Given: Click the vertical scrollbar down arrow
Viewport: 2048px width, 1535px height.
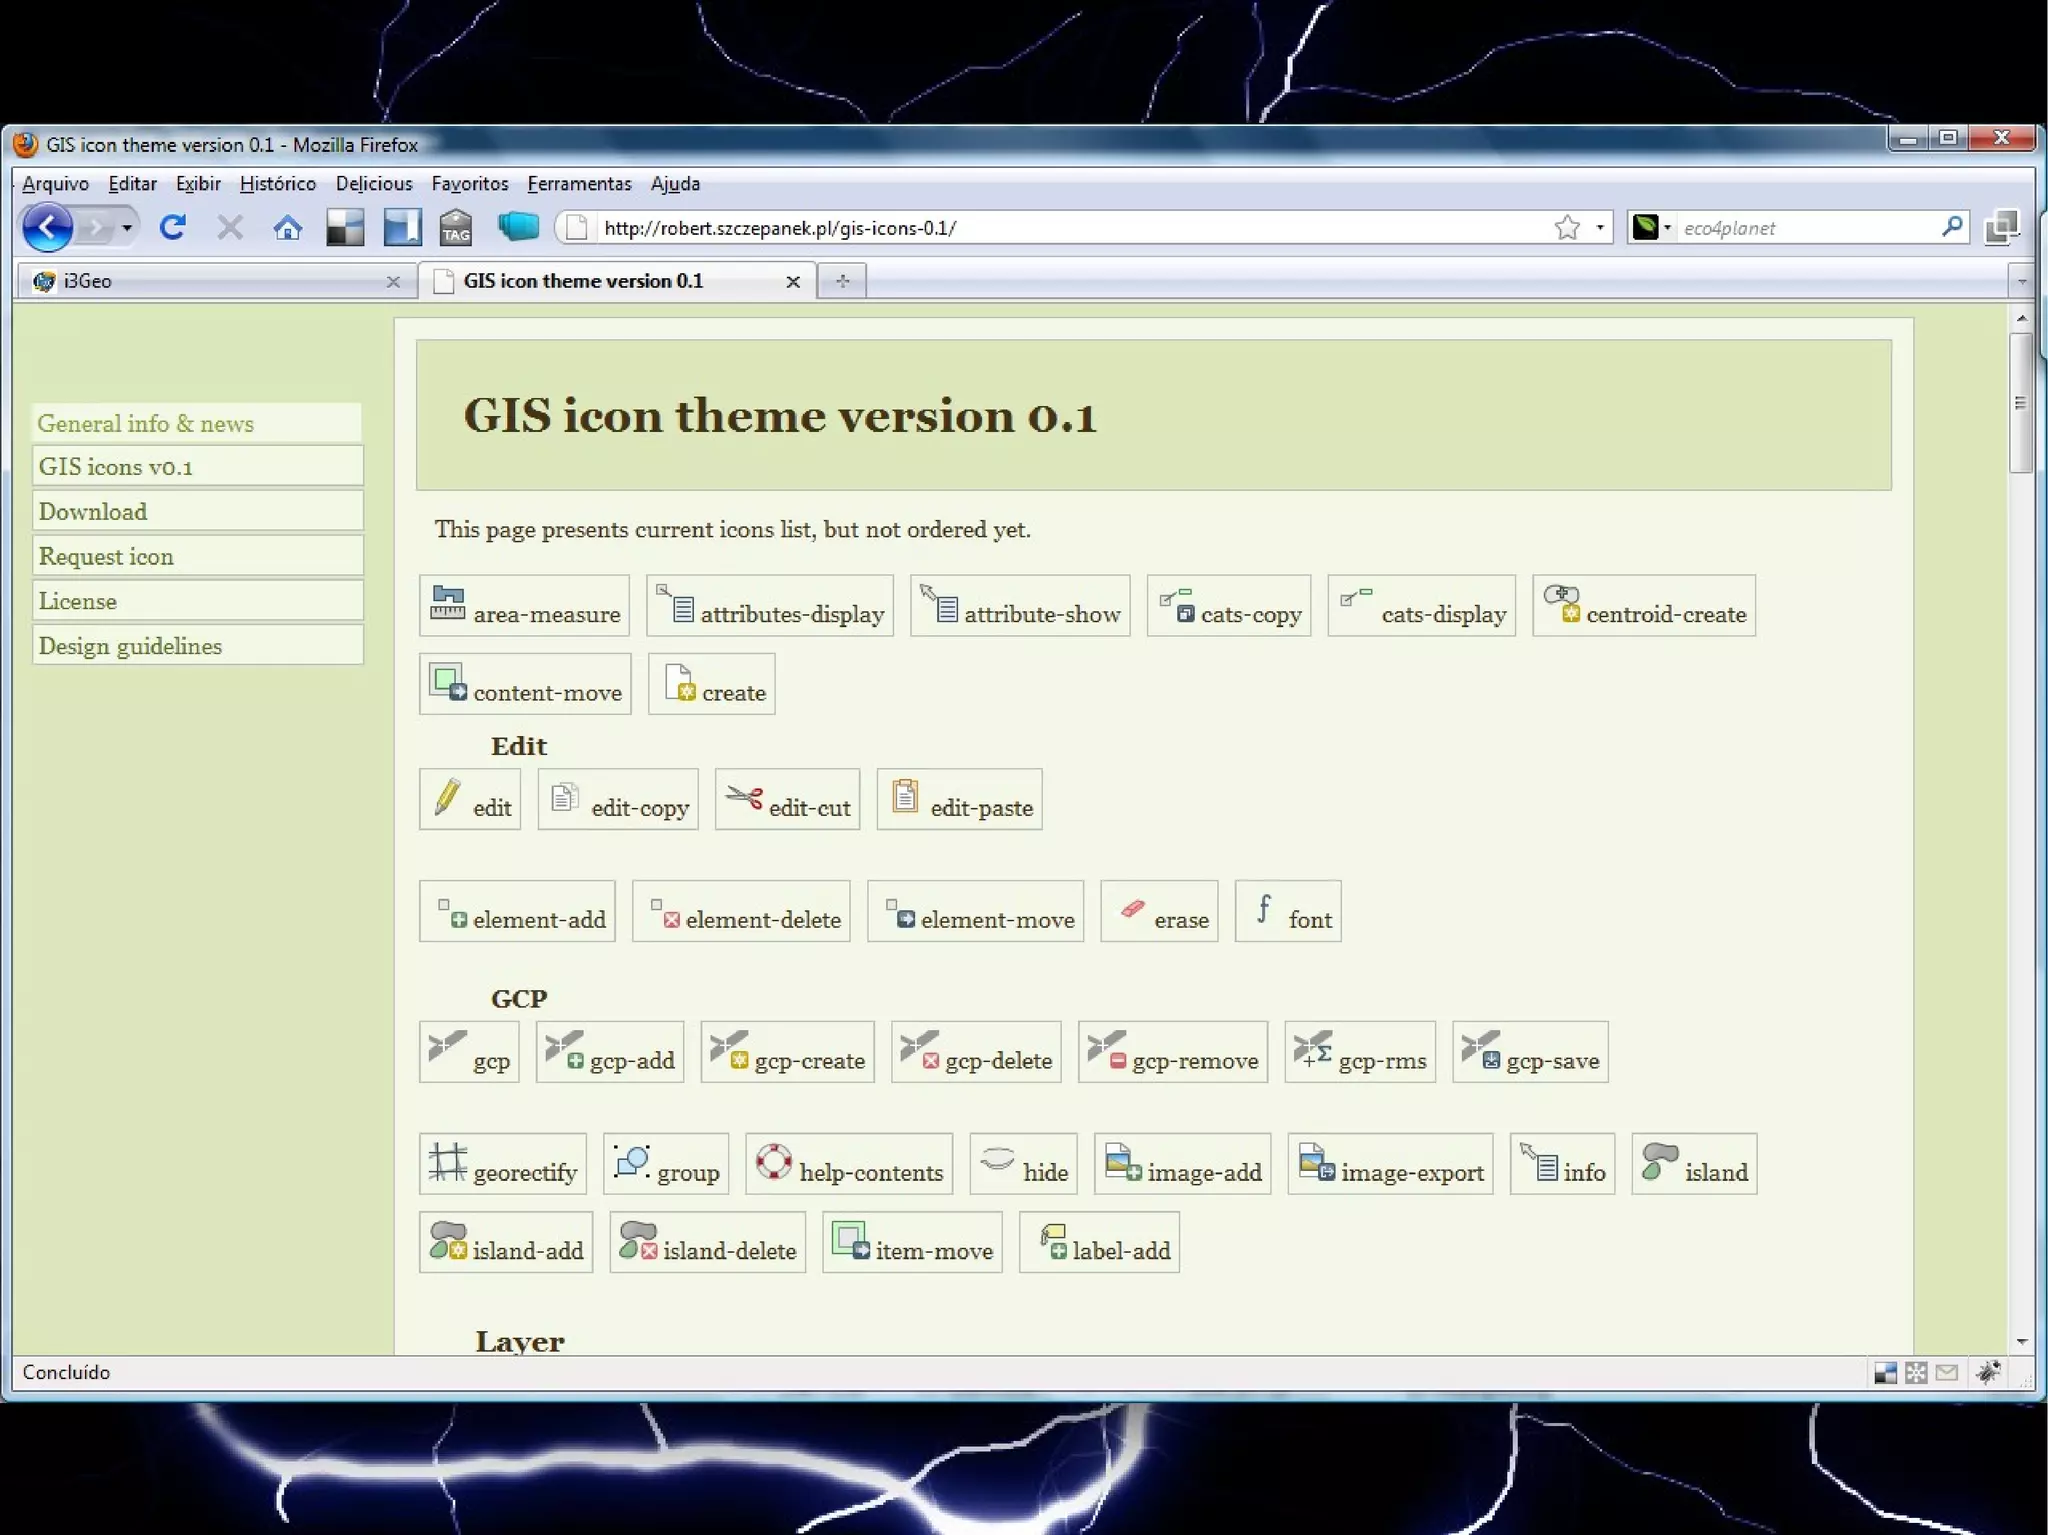Looking at the screenshot, I should coord(2021,1342).
